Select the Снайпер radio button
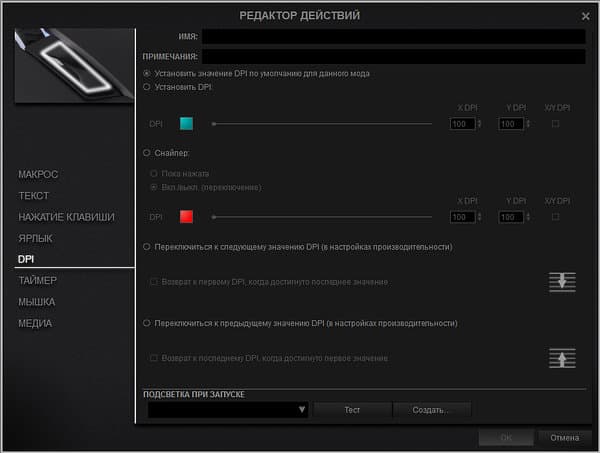Viewport: 600px width, 453px height. point(147,153)
